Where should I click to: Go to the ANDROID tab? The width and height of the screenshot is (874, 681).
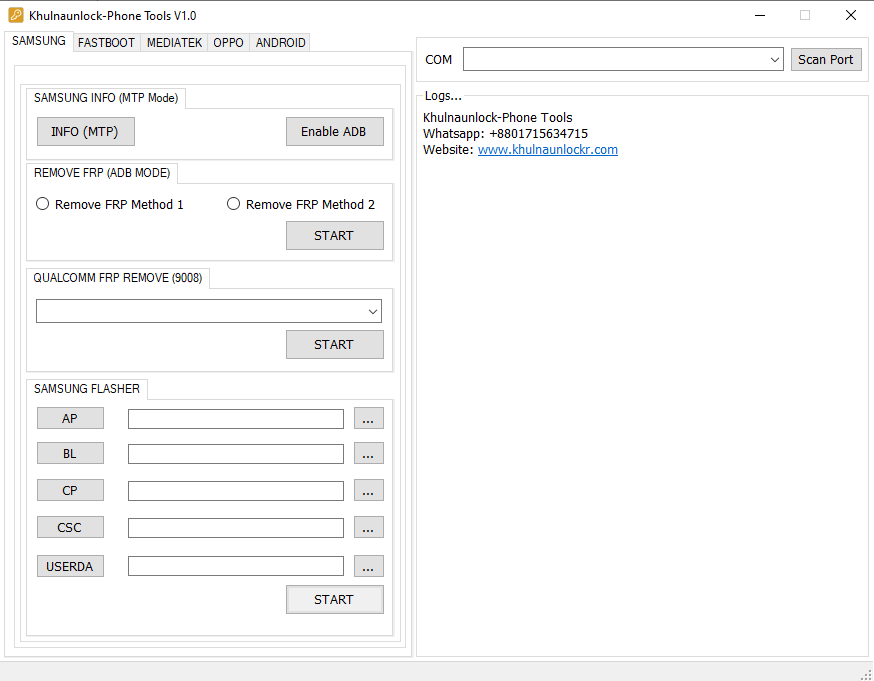[x=280, y=43]
